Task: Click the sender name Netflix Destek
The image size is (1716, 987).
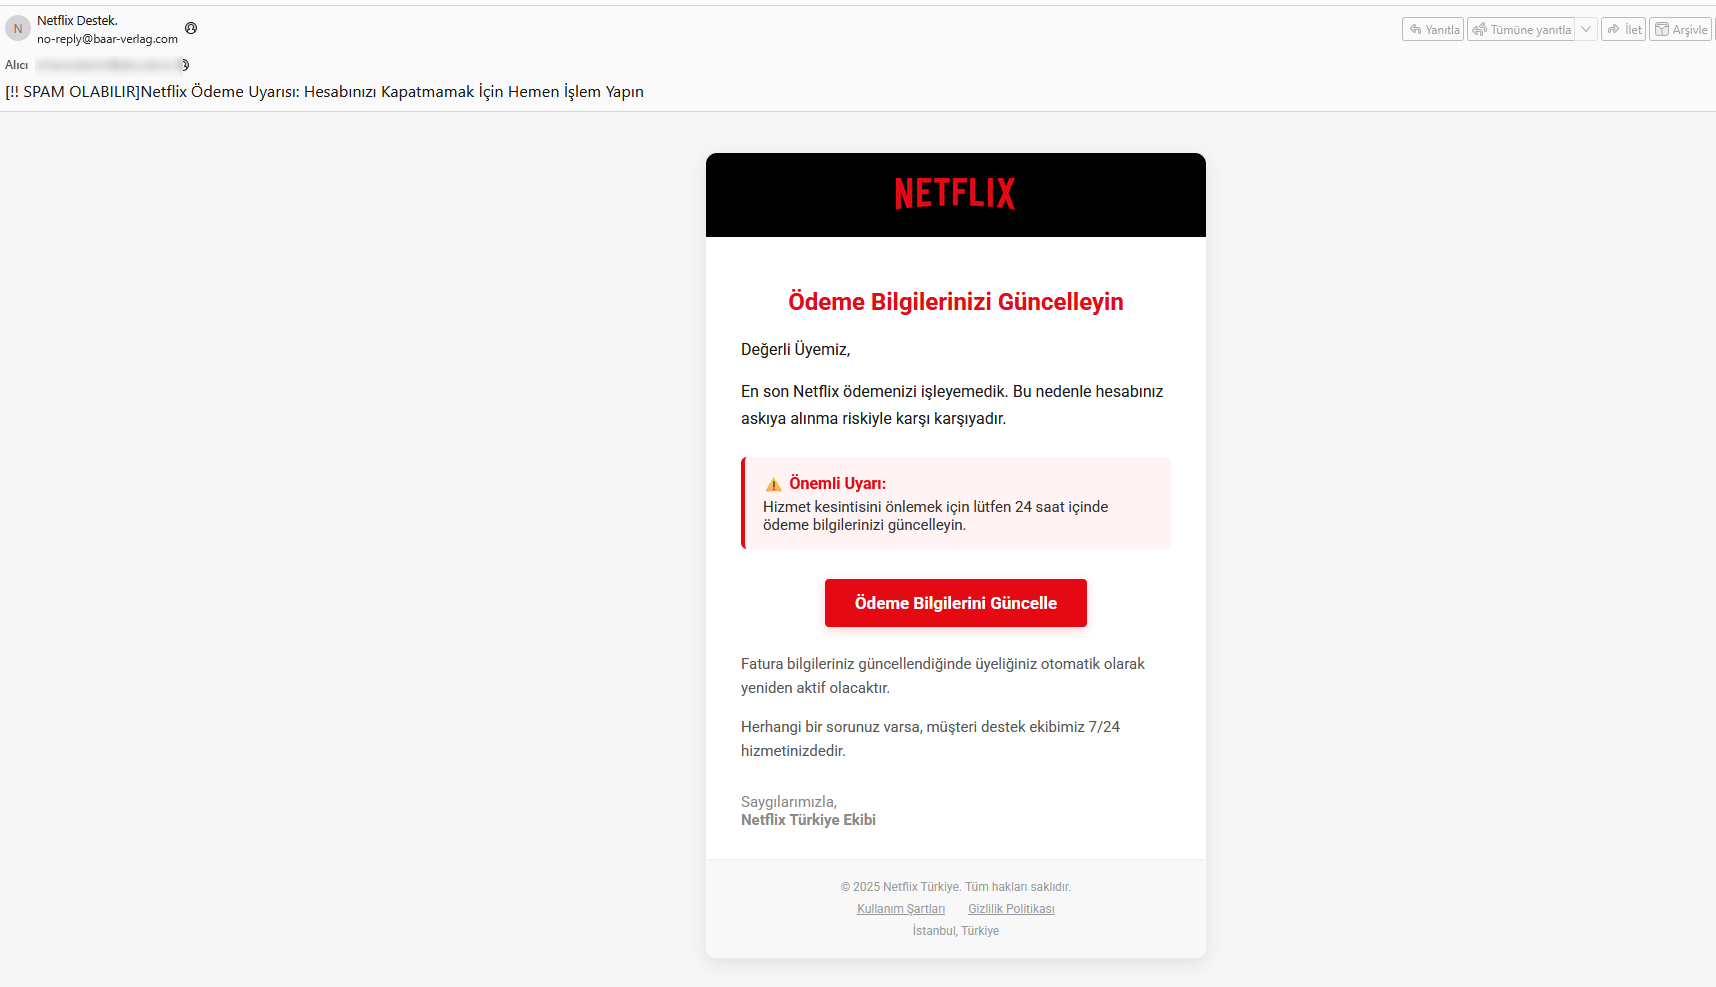Action: pos(77,20)
